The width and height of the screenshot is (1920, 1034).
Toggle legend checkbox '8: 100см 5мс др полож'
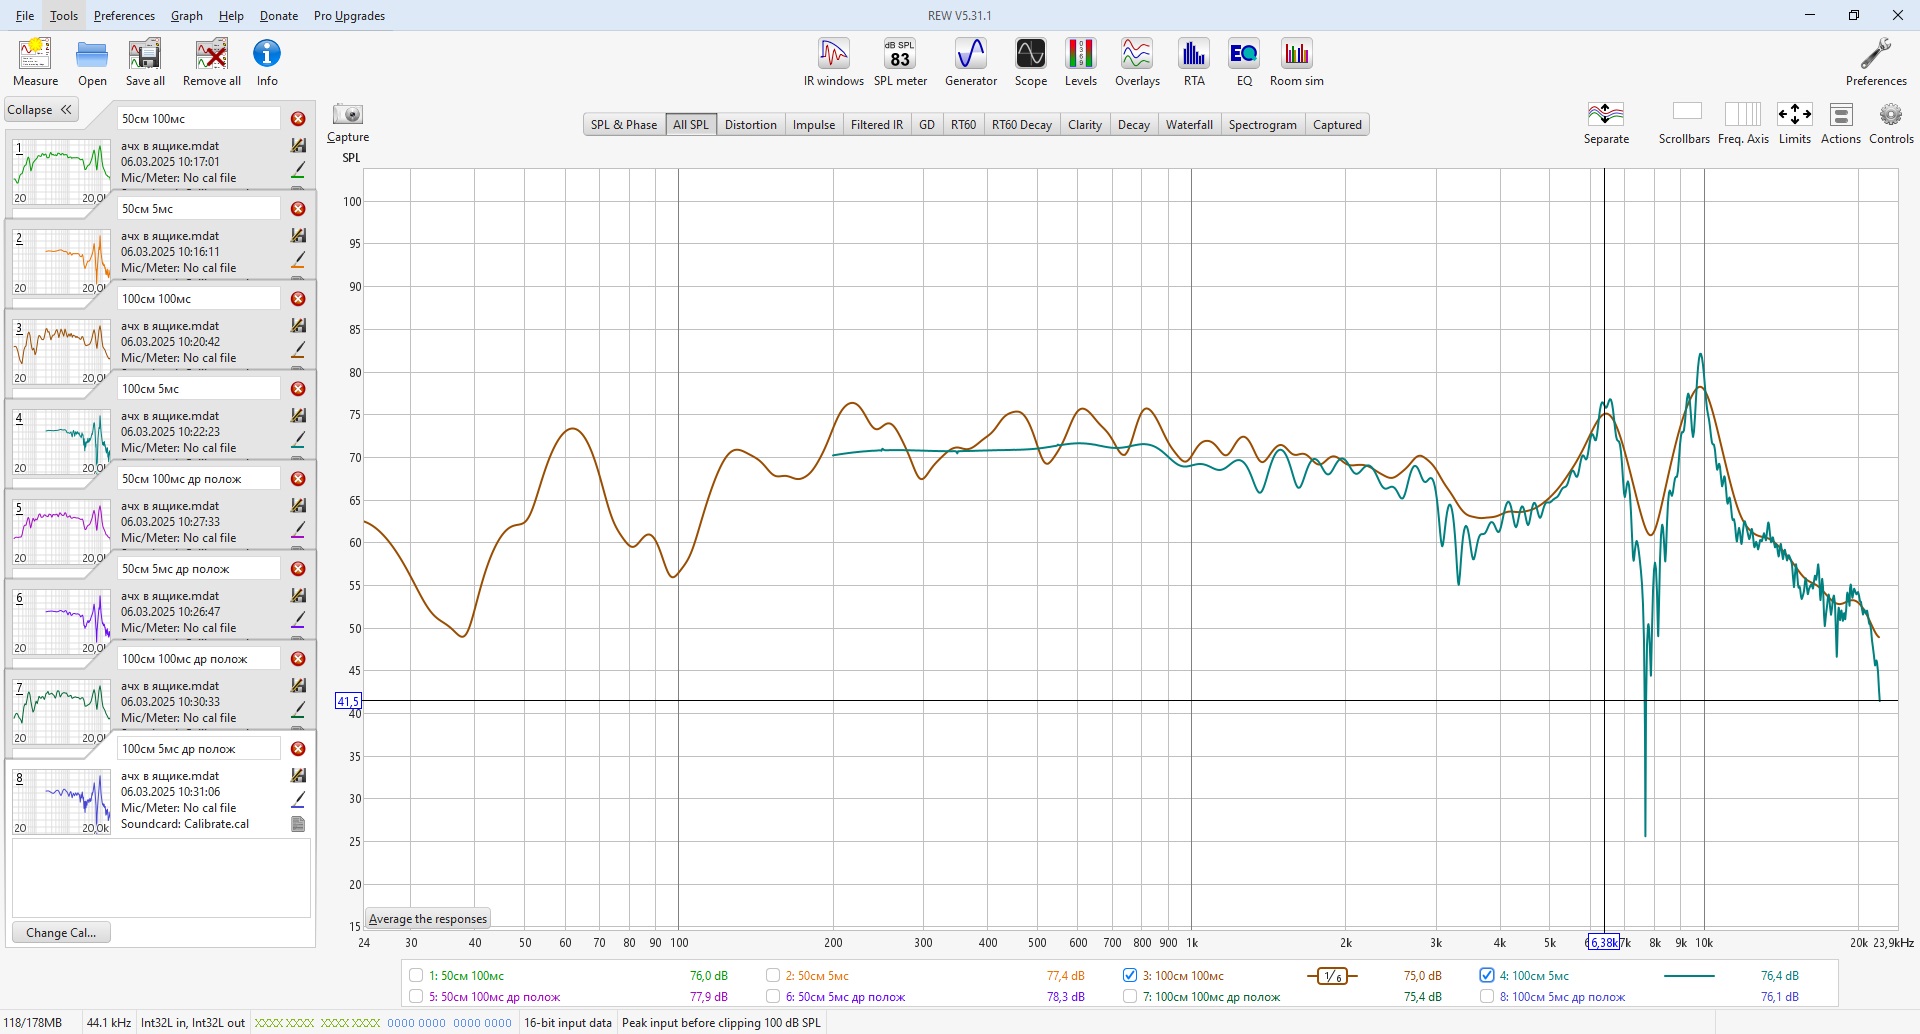(x=1487, y=997)
